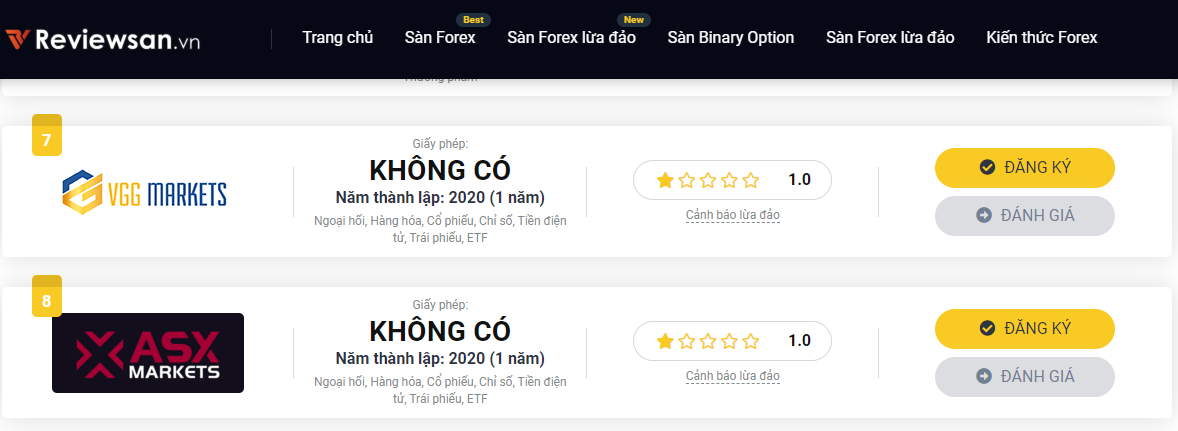Click the filled star in VGG Markets rating
The height and width of the screenshot is (431, 1178).
coord(665,180)
